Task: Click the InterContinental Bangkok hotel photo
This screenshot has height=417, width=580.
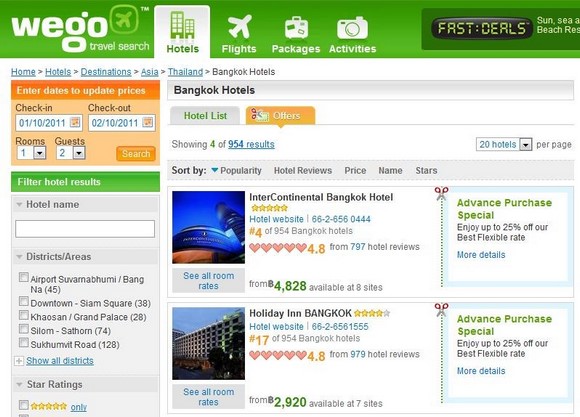Action: click(x=209, y=227)
